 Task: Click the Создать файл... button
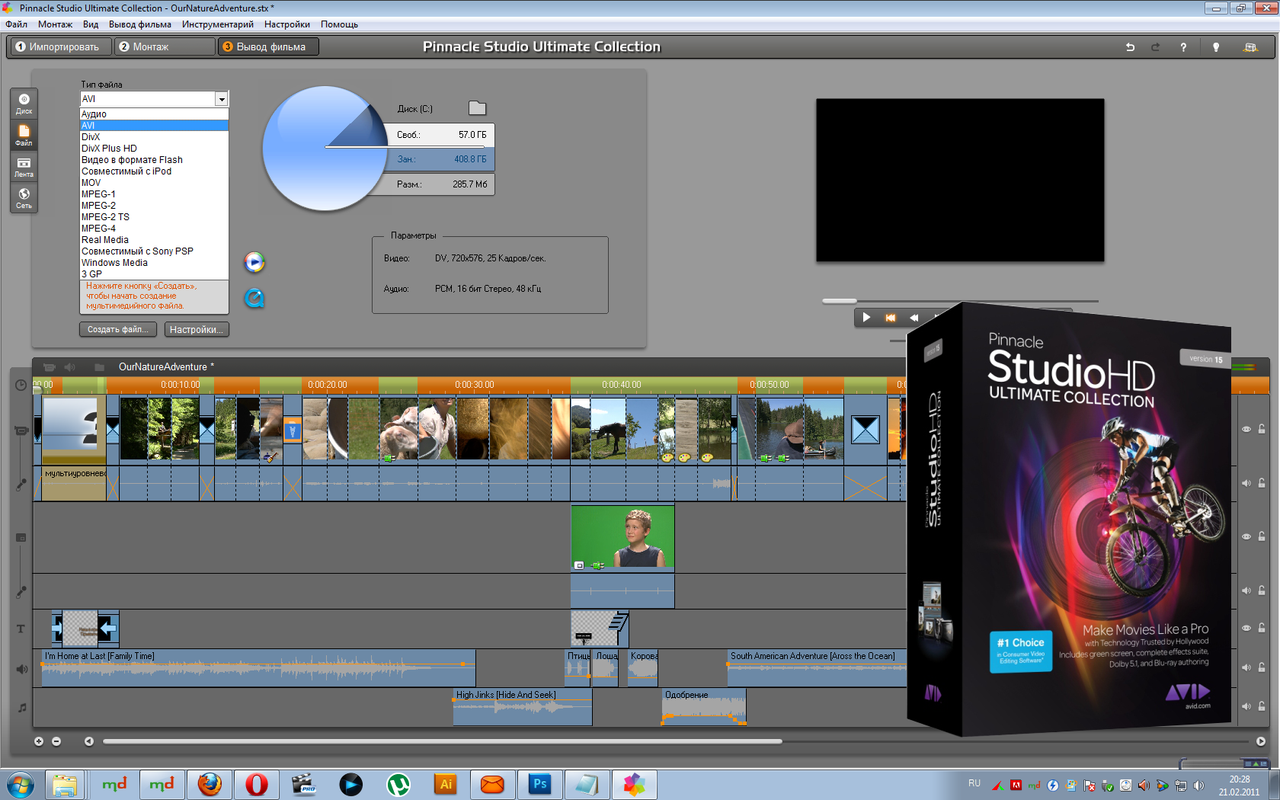118,329
